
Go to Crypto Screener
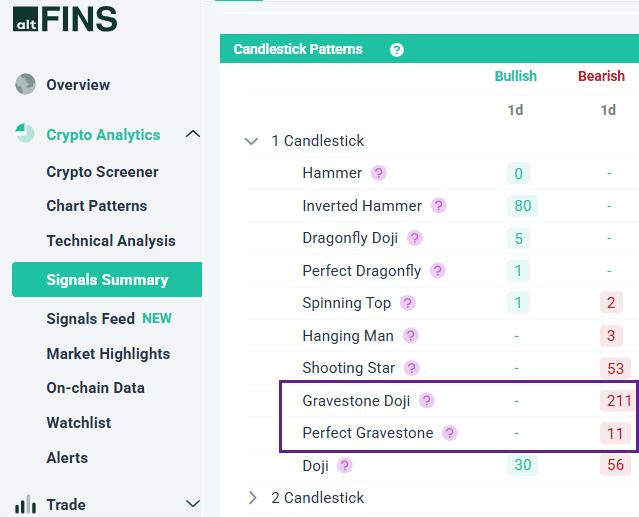102,172
